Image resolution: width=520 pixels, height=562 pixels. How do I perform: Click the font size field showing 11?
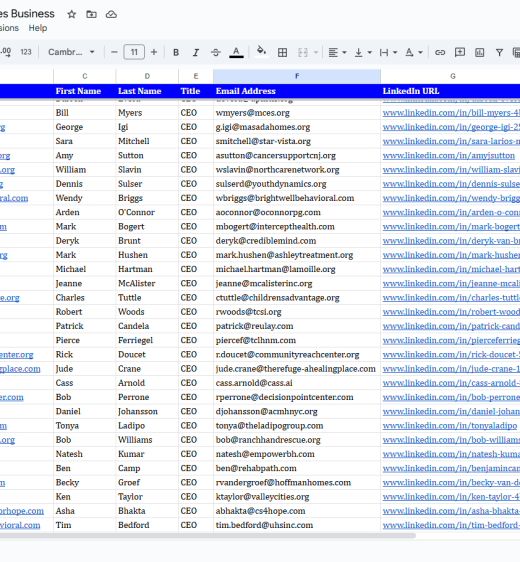(x=134, y=52)
